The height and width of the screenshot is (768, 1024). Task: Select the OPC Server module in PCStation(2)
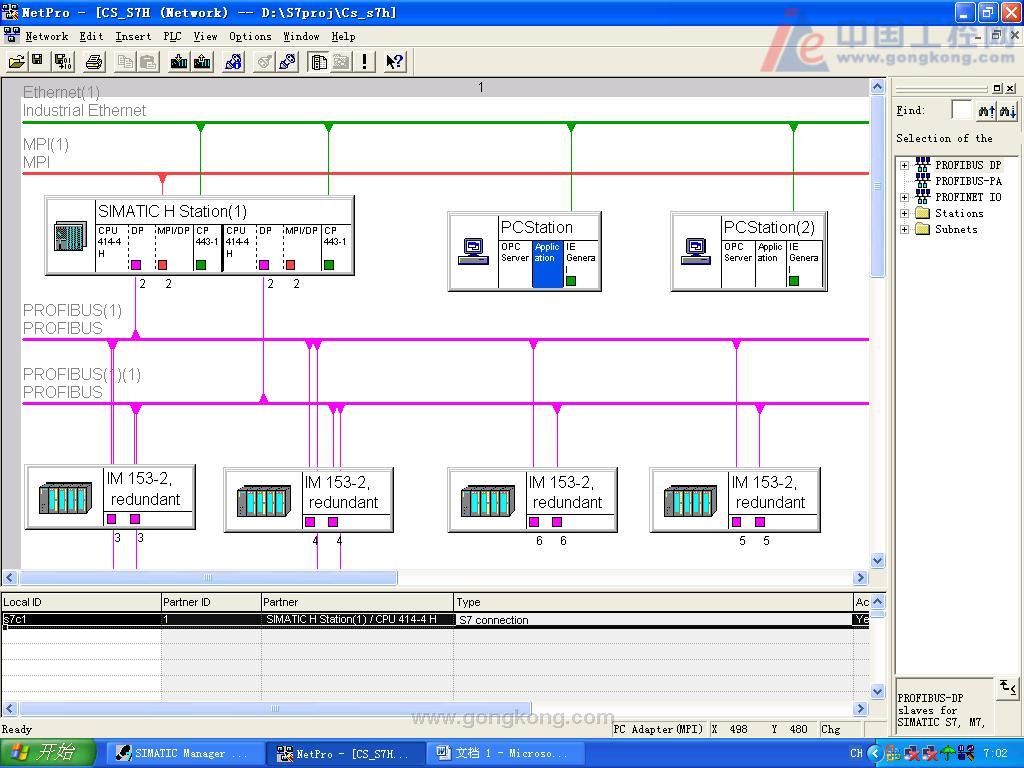tap(738, 263)
